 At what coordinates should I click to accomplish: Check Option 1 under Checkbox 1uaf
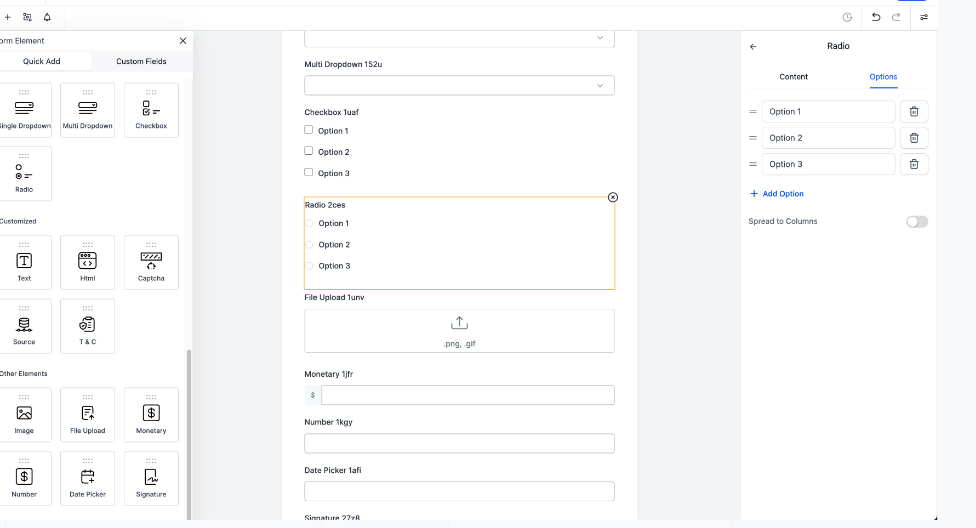309,130
